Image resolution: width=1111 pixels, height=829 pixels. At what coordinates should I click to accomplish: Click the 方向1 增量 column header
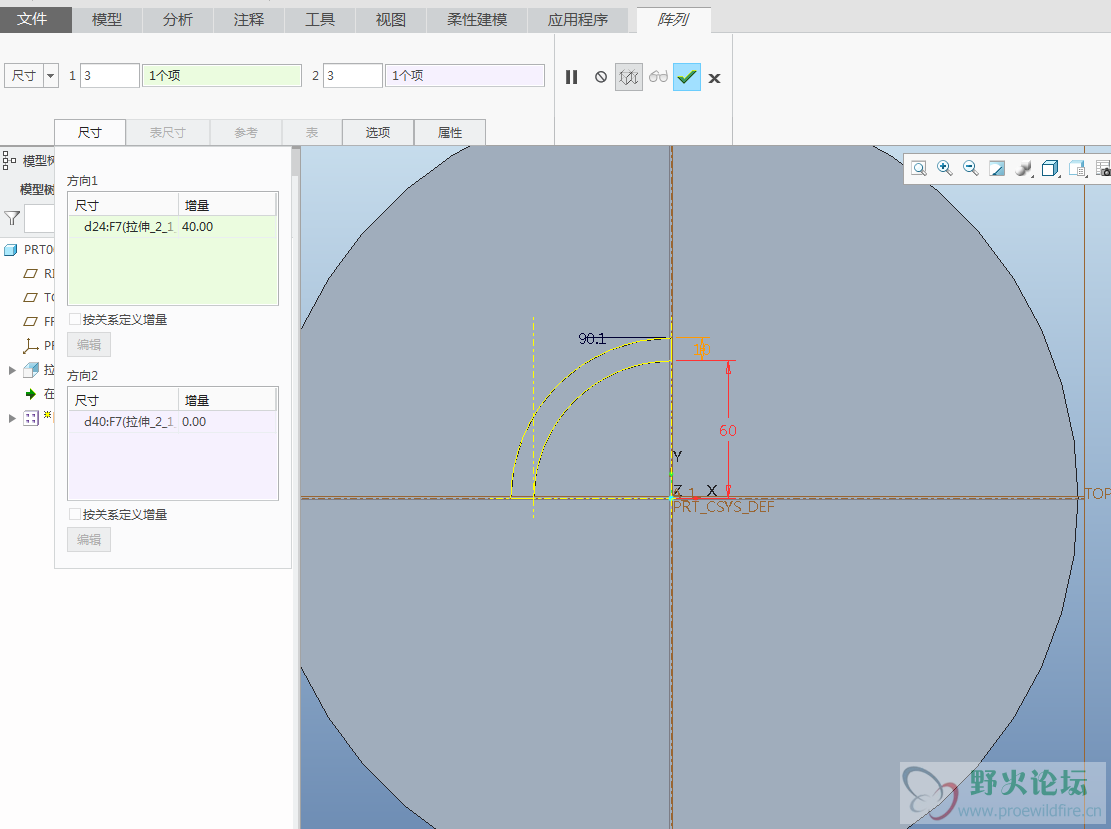[227, 205]
